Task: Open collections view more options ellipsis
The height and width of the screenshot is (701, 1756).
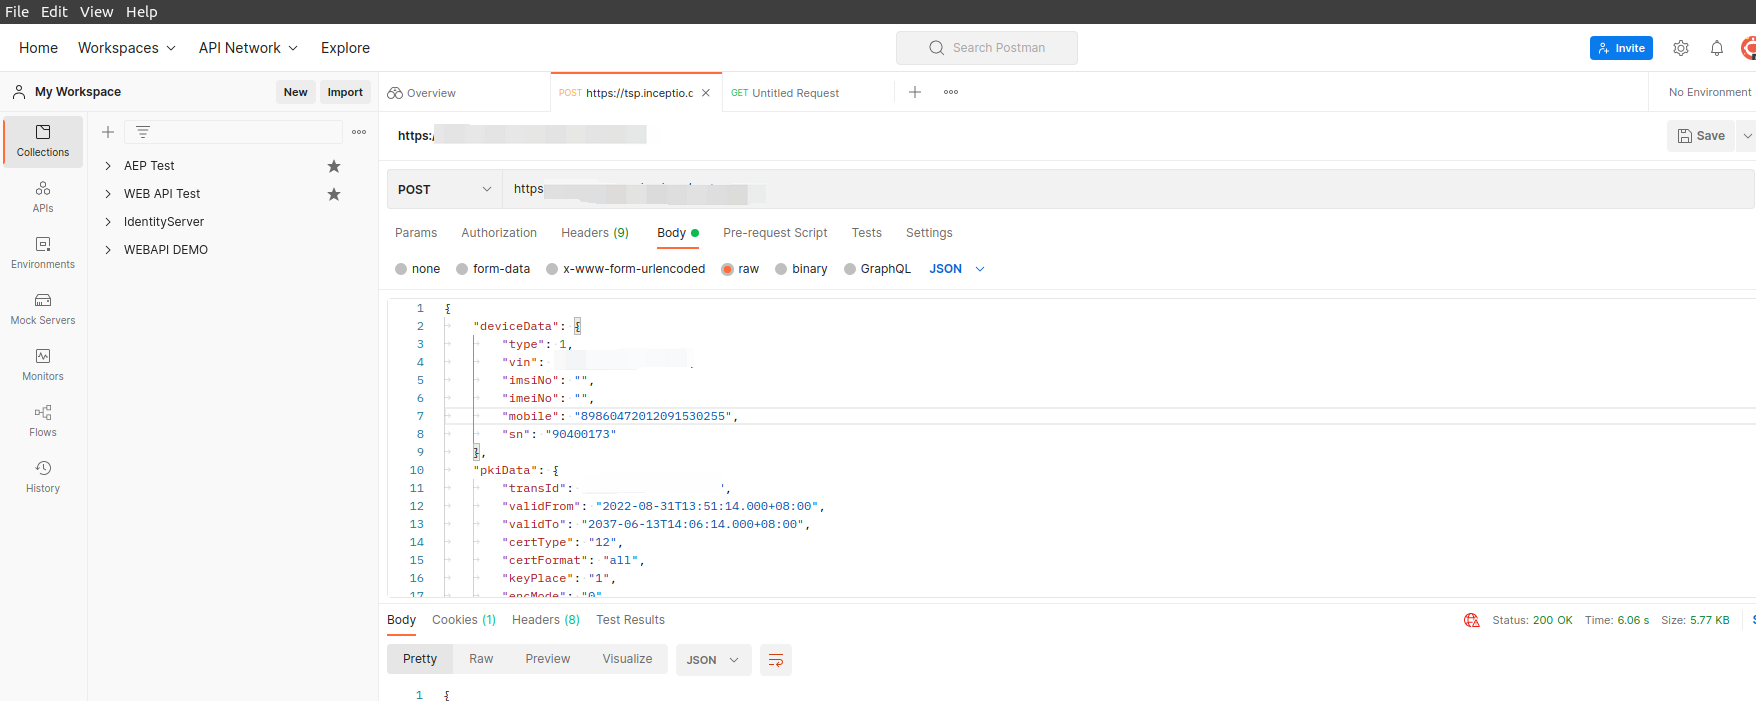Action: [x=359, y=132]
